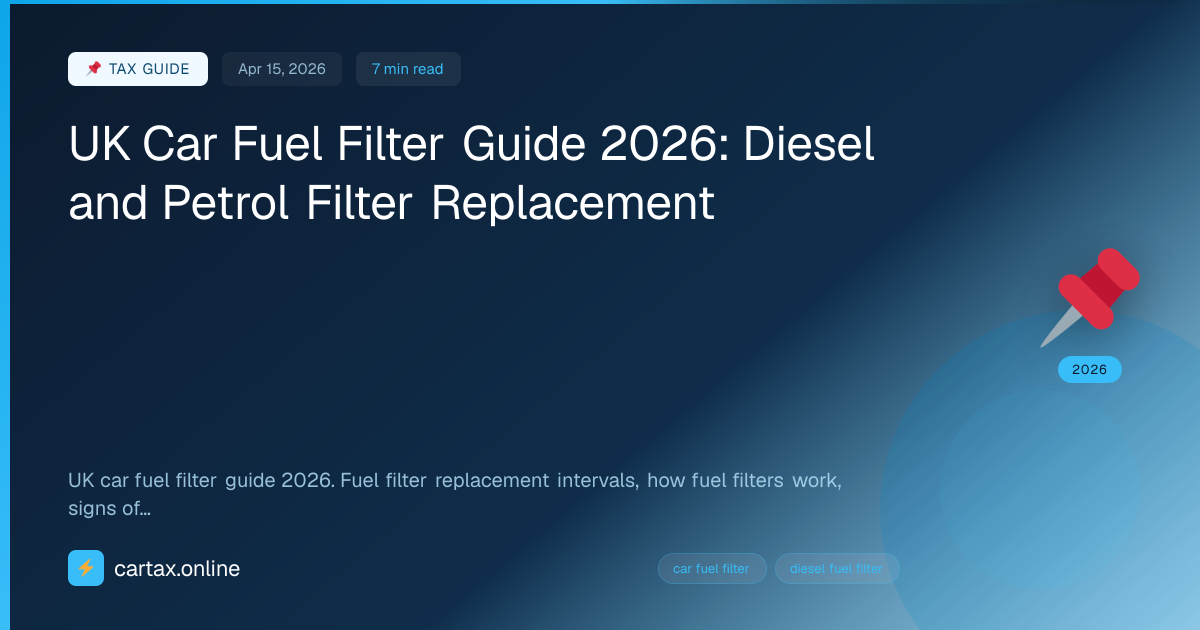
Task: Open the UK Car Fuel Filter Guide headline
Action: click(x=472, y=174)
